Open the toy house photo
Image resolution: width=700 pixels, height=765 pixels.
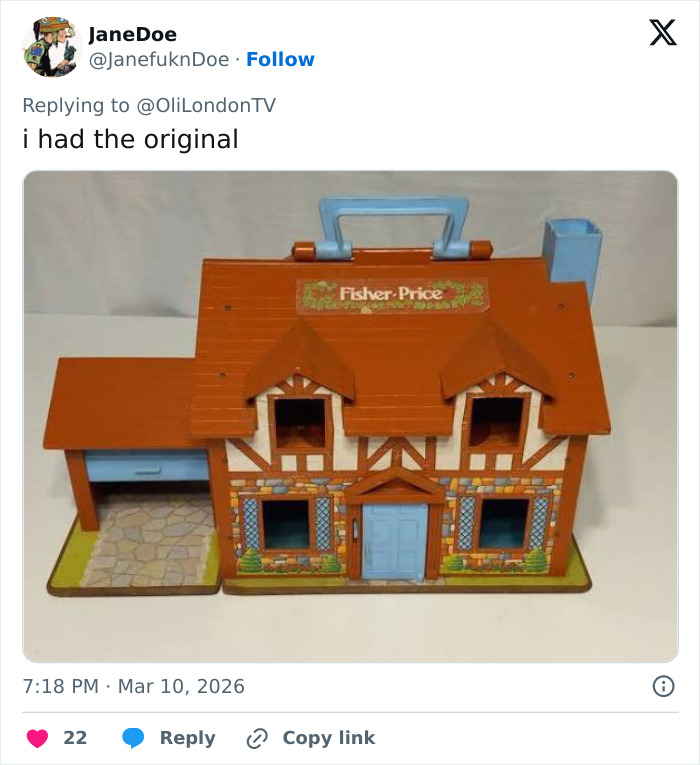350,415
